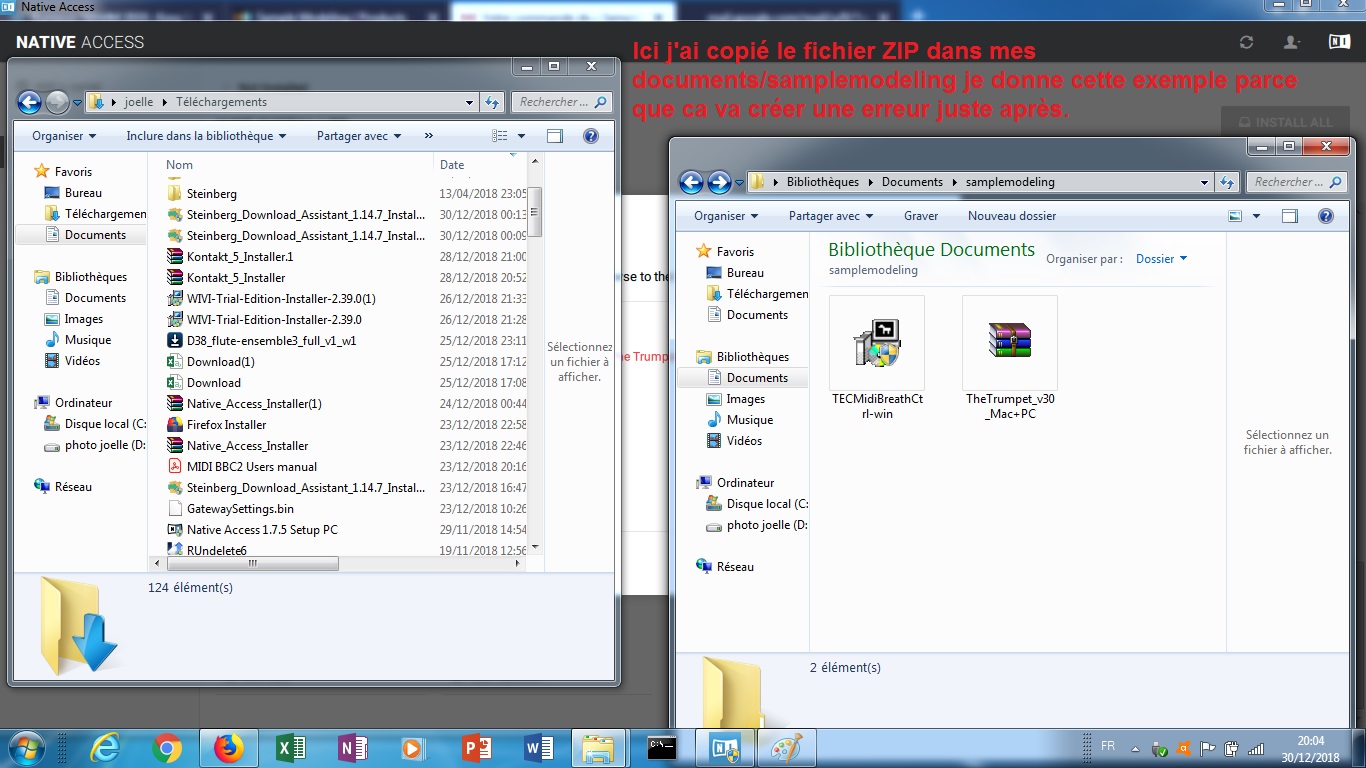Refresh the samplemodeling folder address bar

[x=1227, y=182]
